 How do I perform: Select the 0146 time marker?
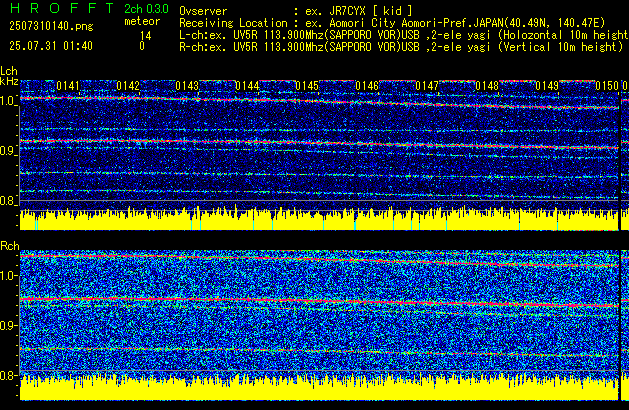coord(367,86)
